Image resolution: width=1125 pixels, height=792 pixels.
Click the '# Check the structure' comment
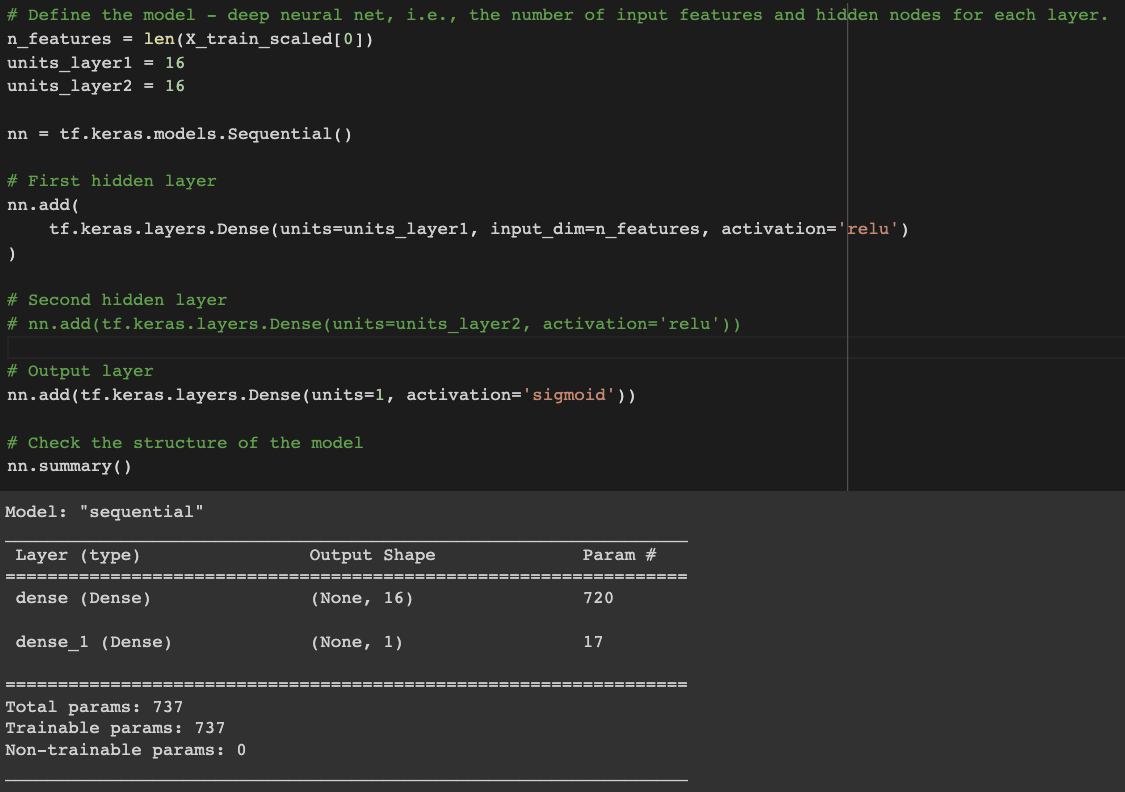coord(185,443)
